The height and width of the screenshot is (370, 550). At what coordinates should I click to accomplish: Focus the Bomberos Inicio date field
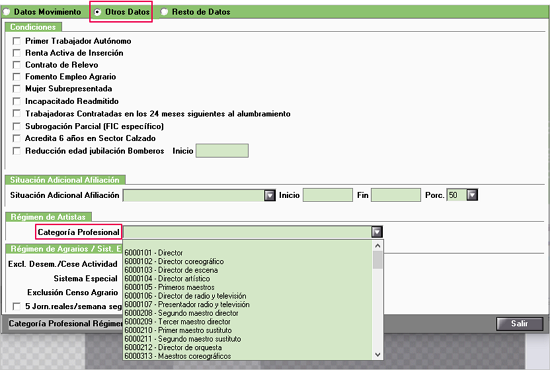point(222,151)
